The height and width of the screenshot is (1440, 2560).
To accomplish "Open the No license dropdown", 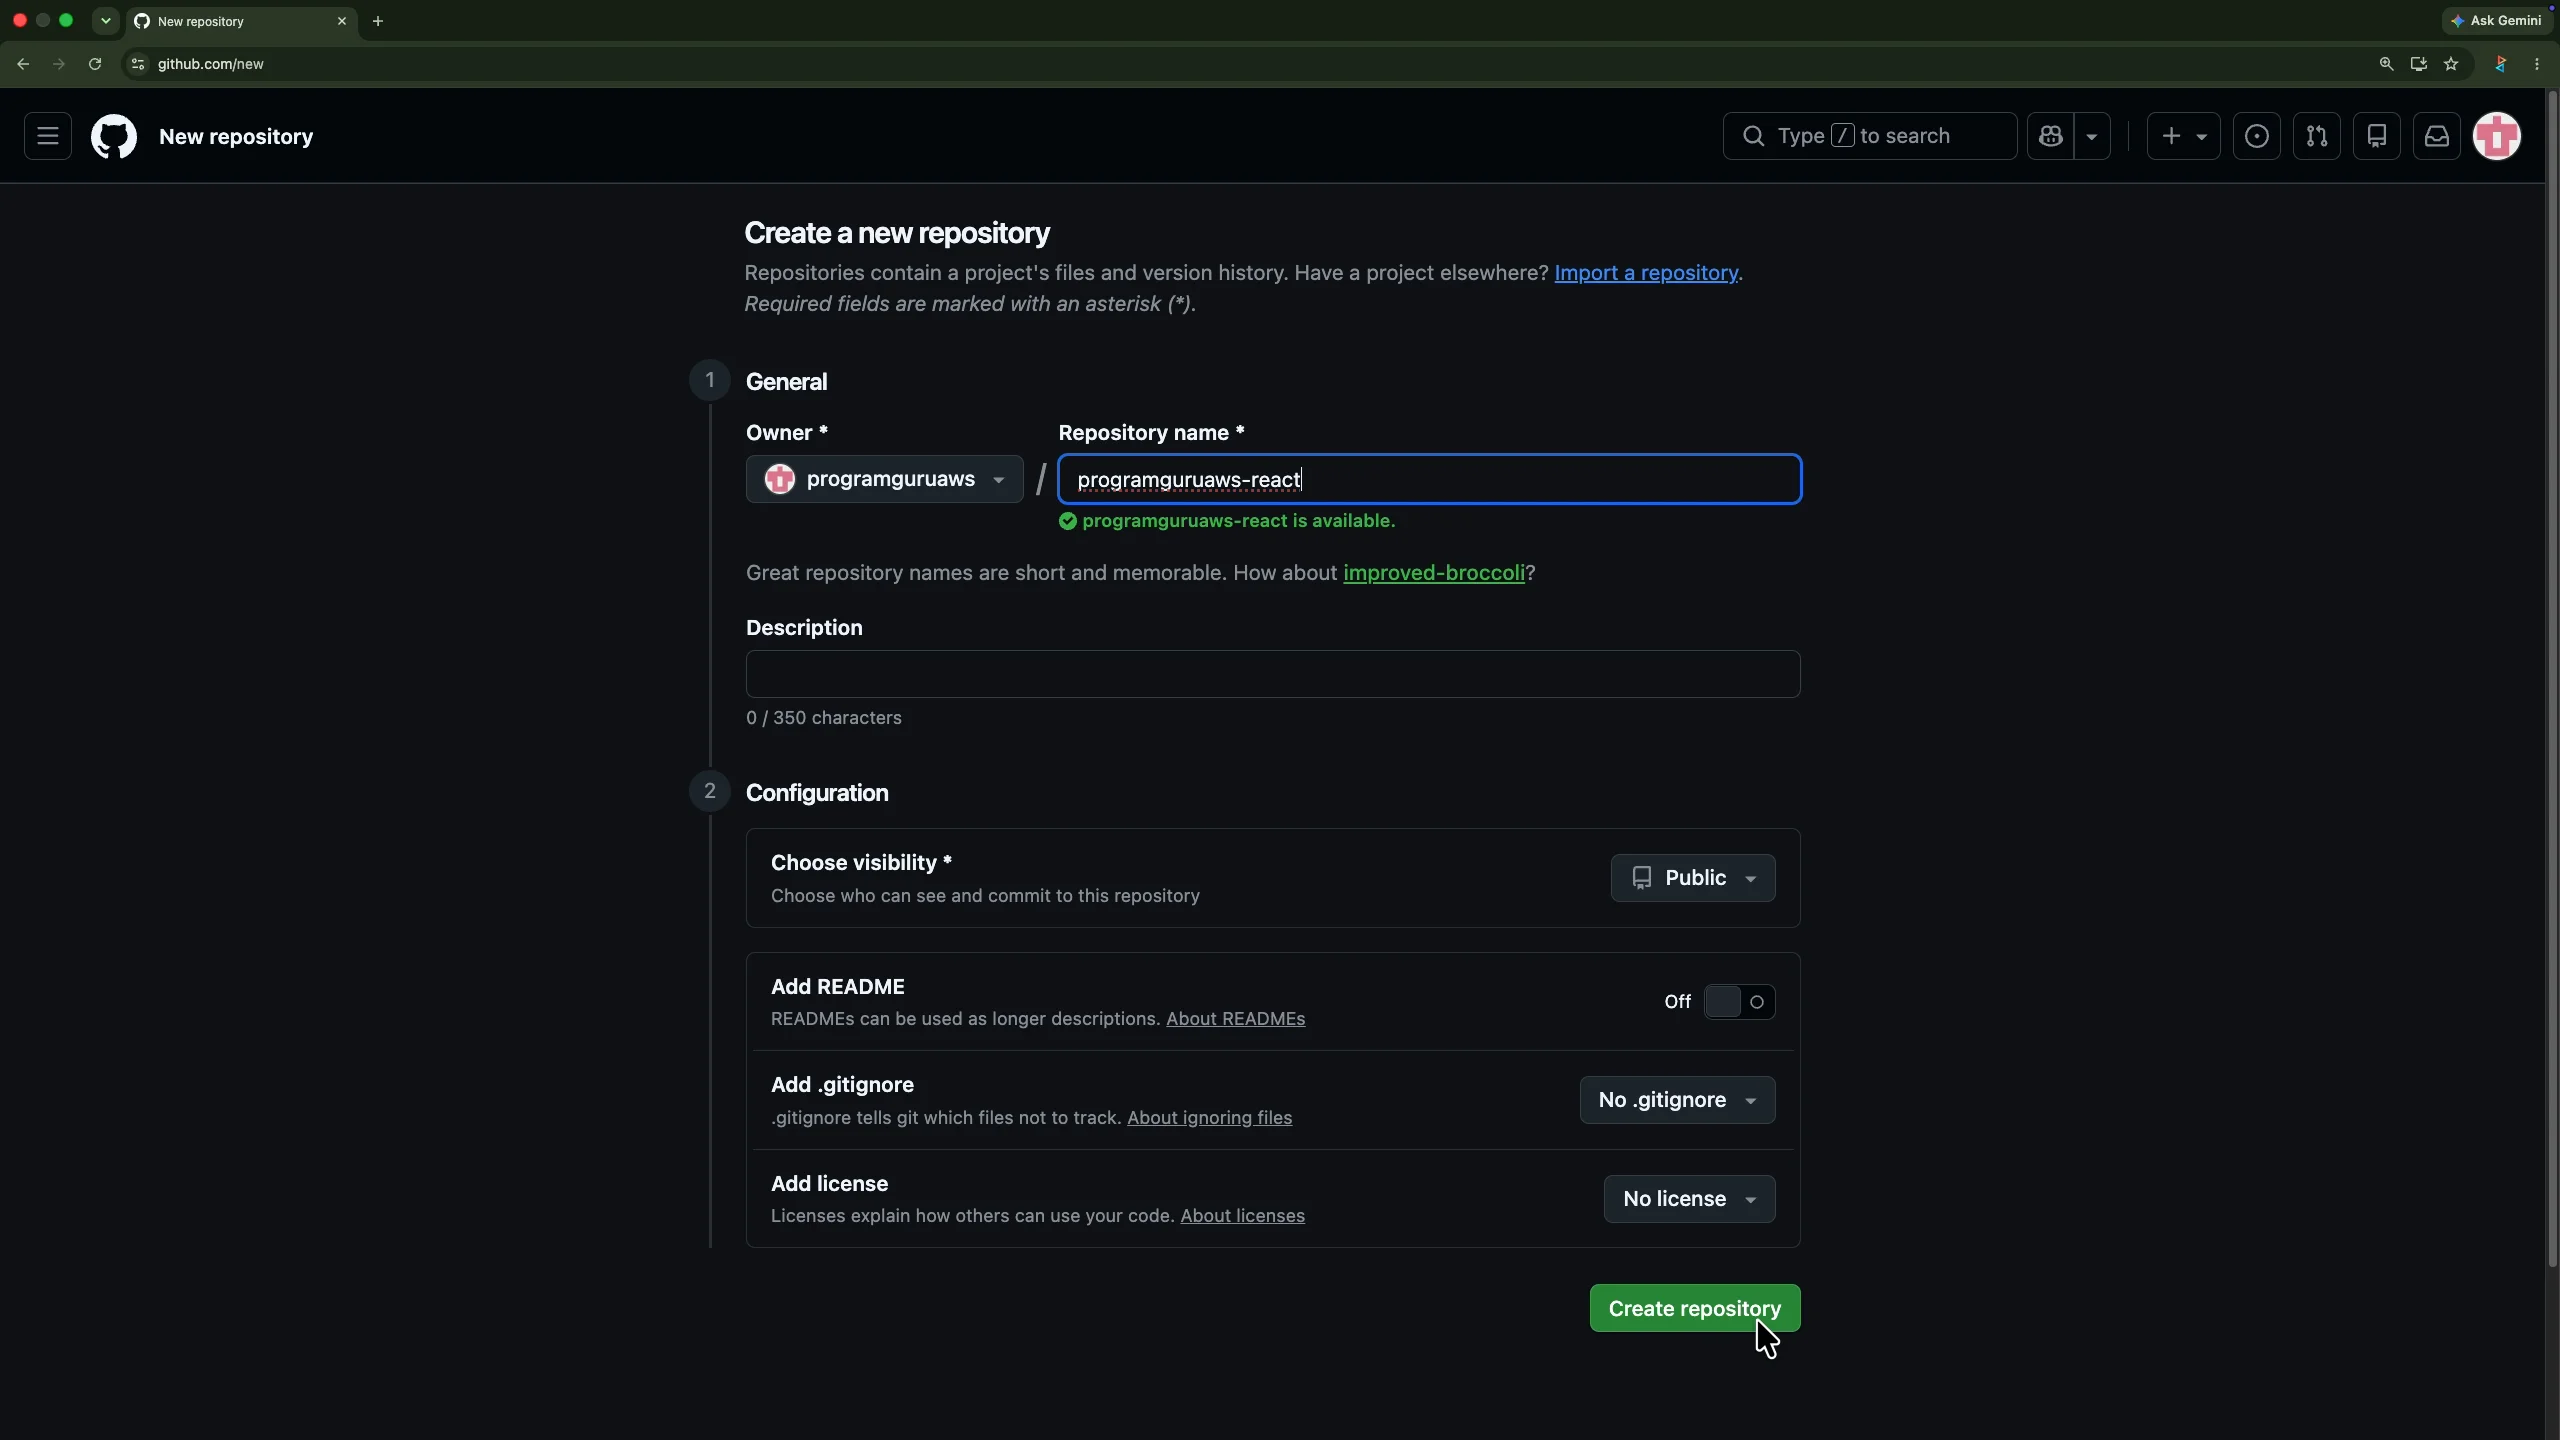I will pos(1690,1199).
